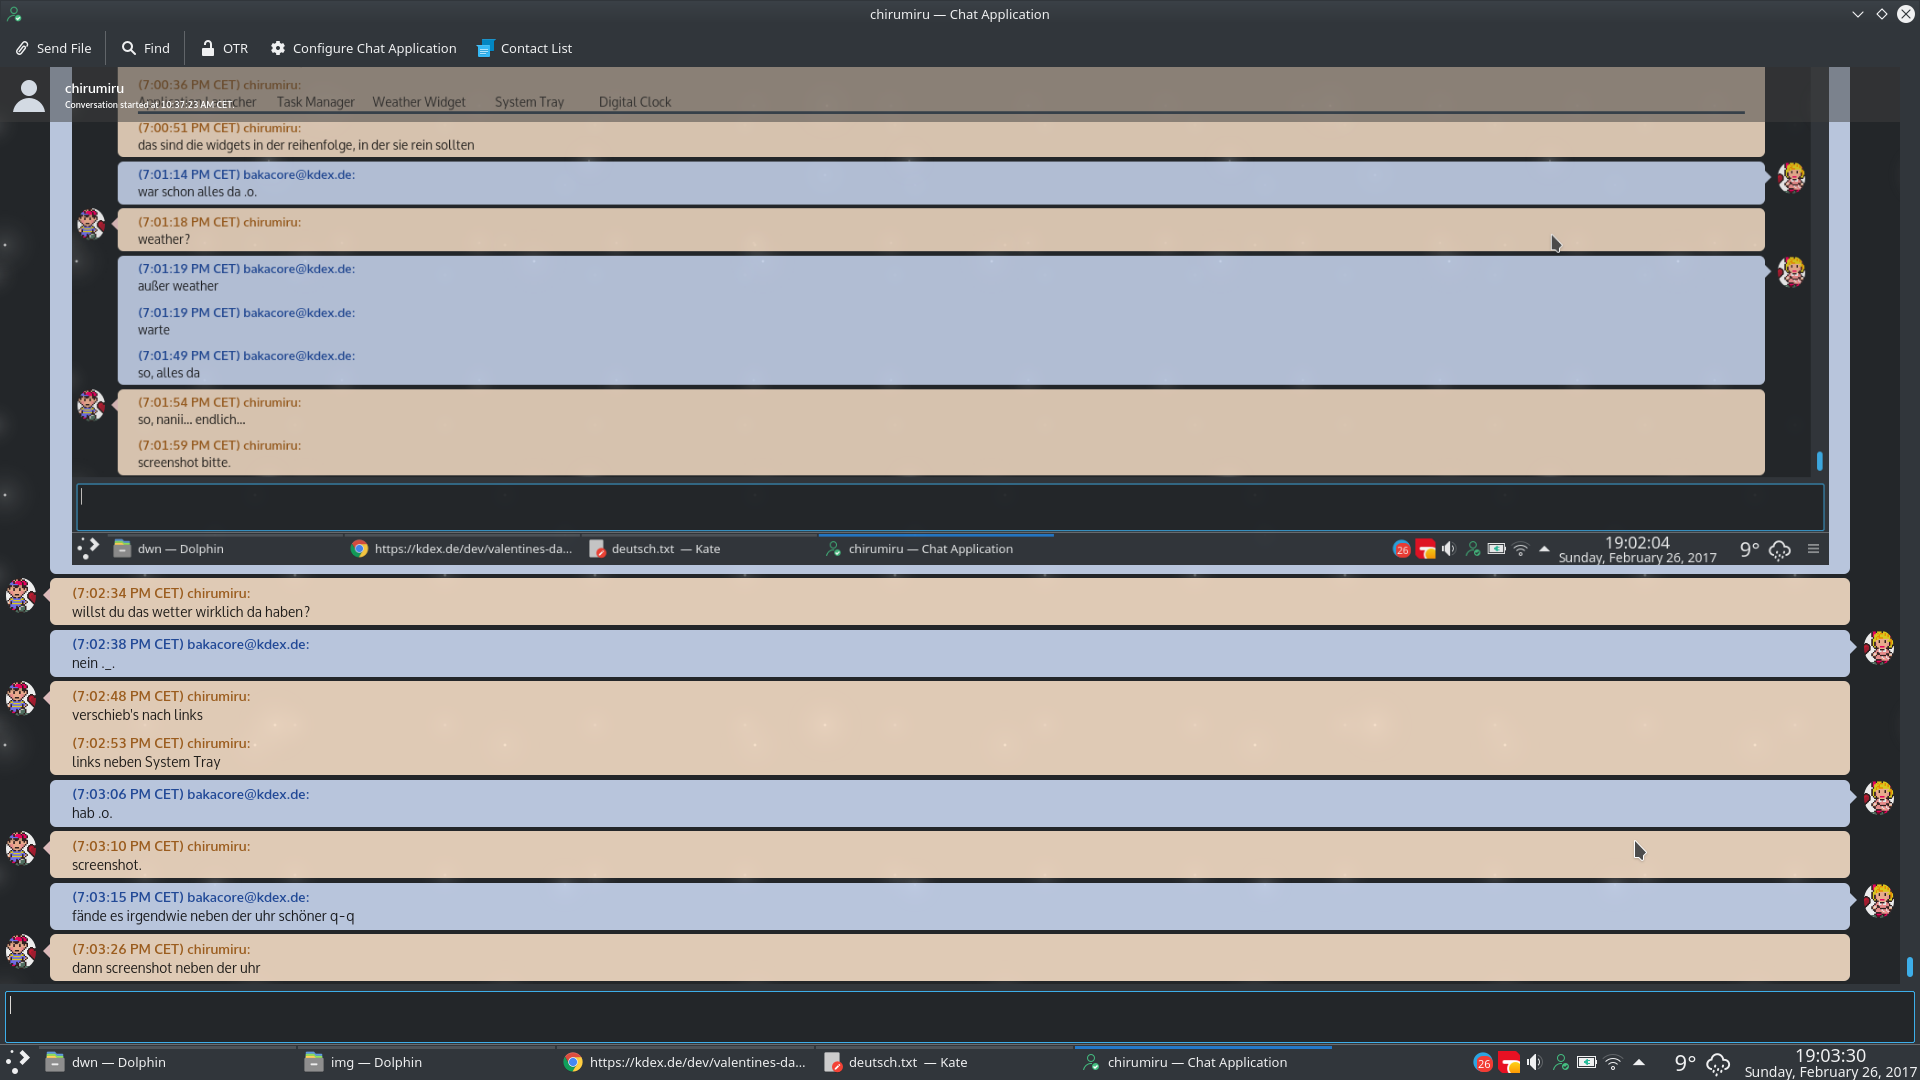Click bakacore's avatar beside the 'nein ._.' message
1920x1080 pixels.
click(1879, 648)
